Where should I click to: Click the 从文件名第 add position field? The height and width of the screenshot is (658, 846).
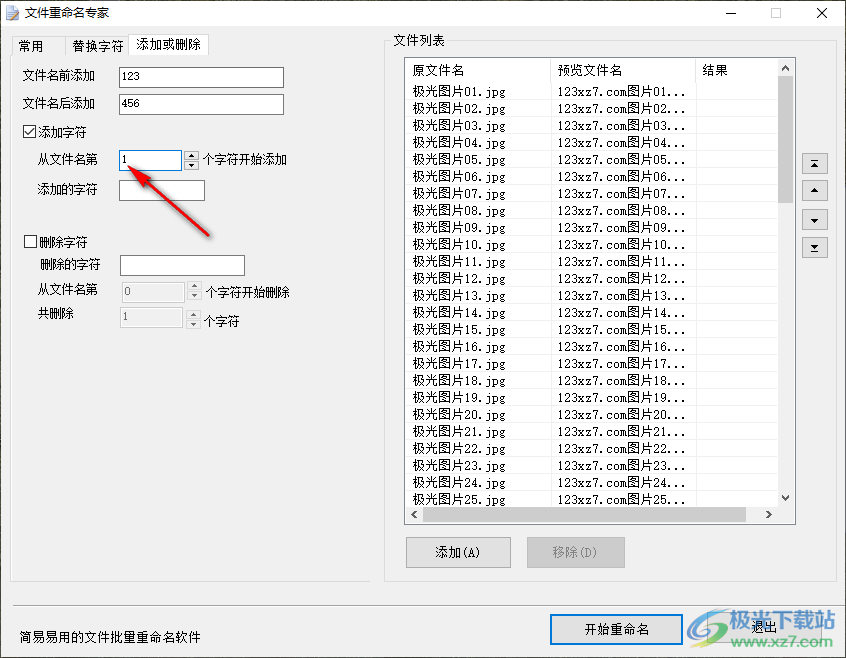pyautogui.click(x=151, y=160)
